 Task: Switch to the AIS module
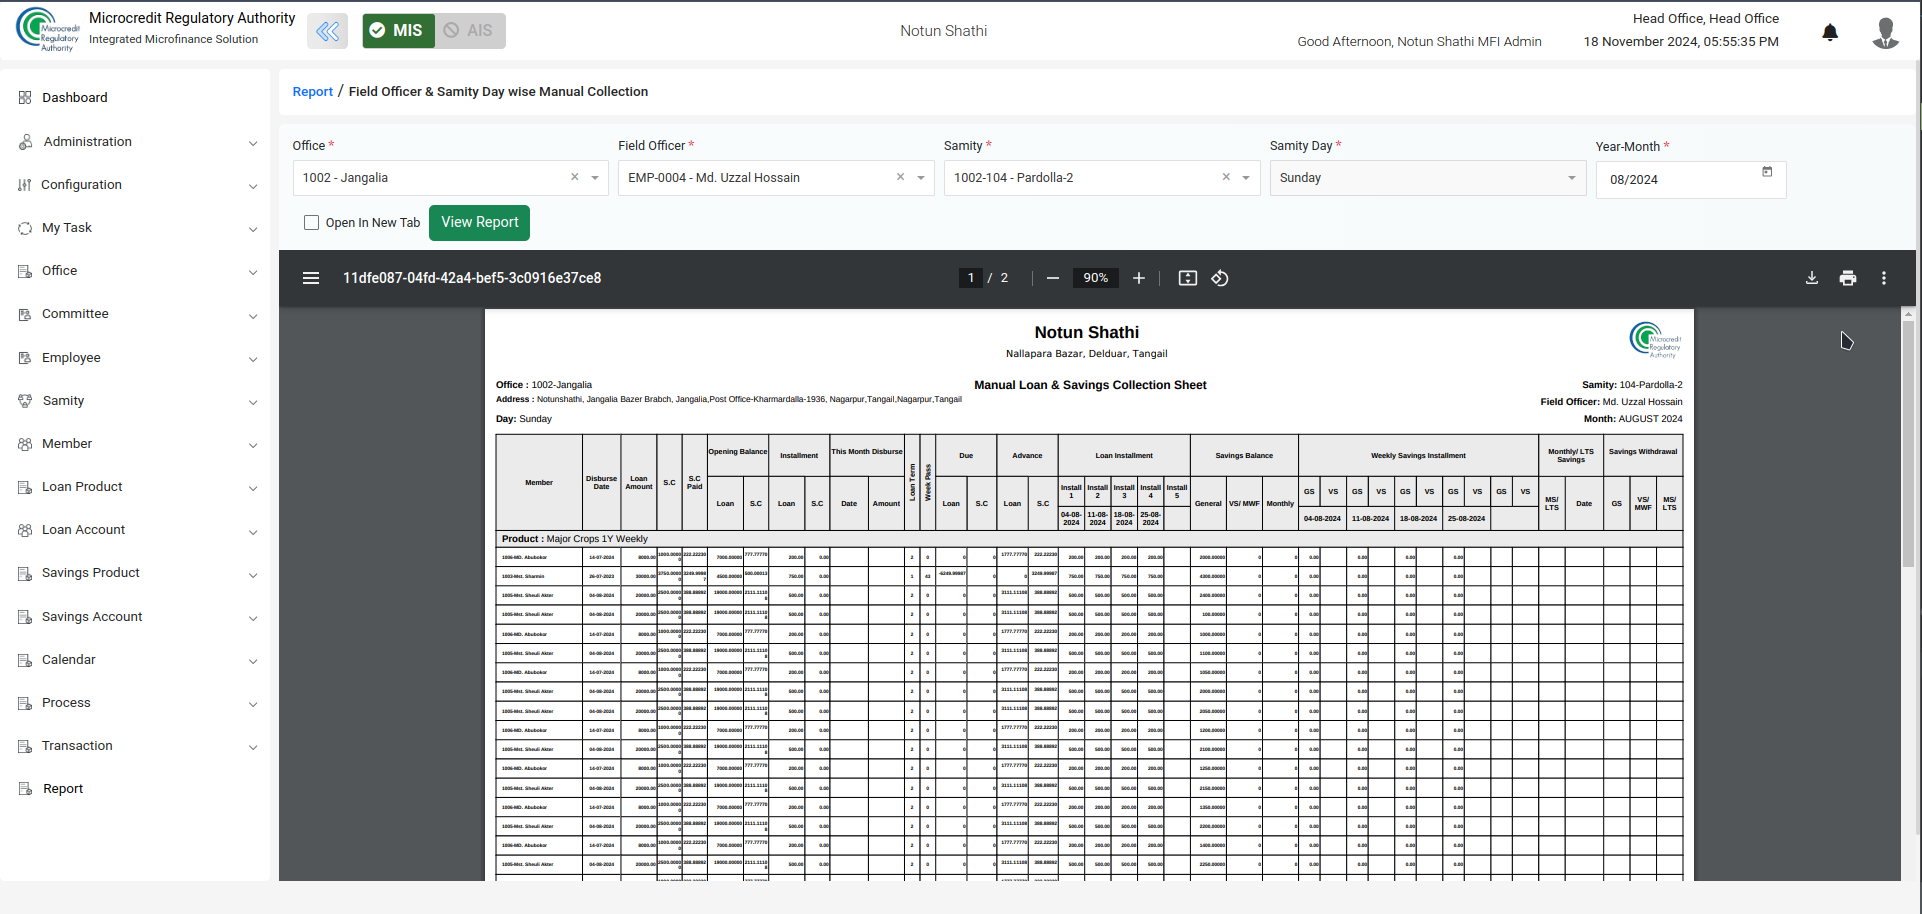click(x=469, y=31)
